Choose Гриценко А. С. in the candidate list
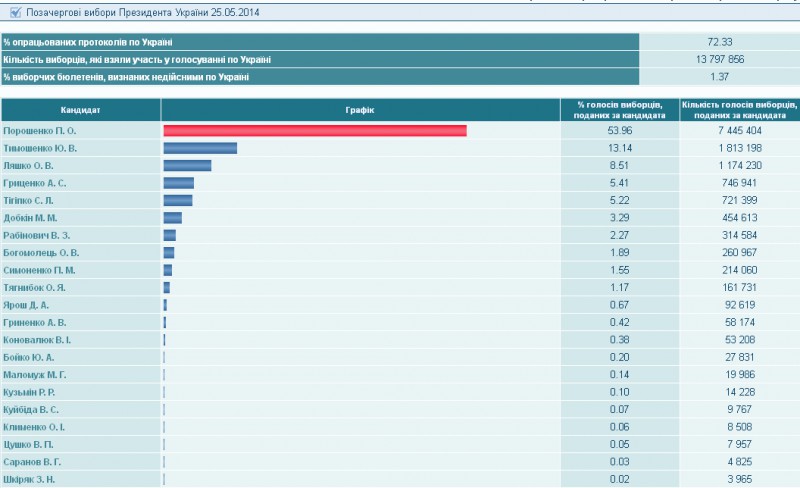Screen dimensions: 800x488 coord(34,183)
